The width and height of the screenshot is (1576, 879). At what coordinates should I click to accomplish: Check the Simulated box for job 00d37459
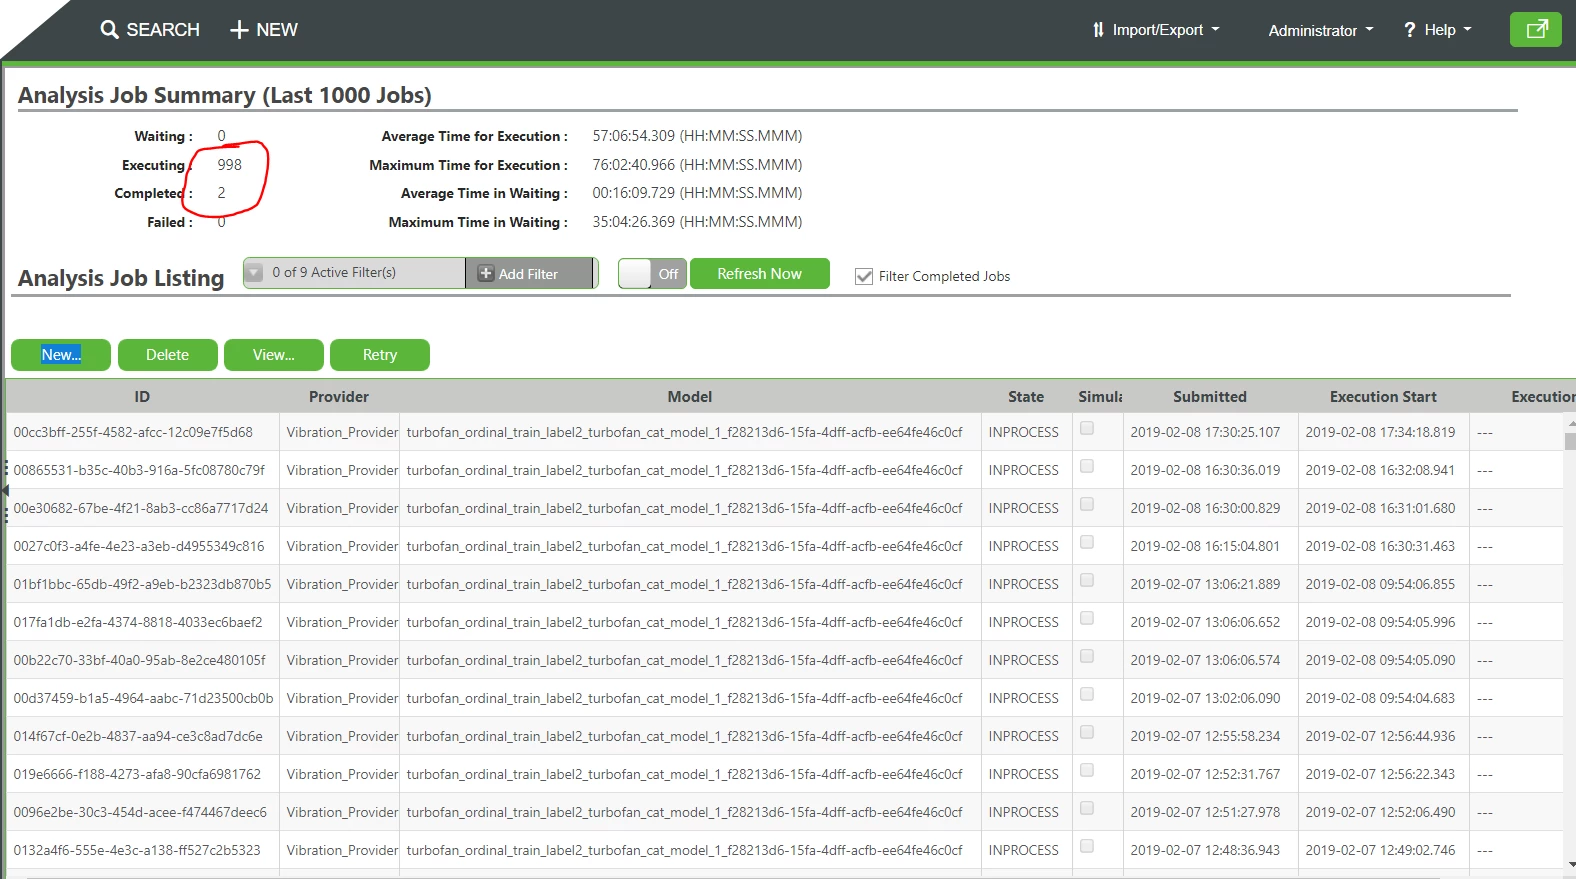click(1087, 694)
